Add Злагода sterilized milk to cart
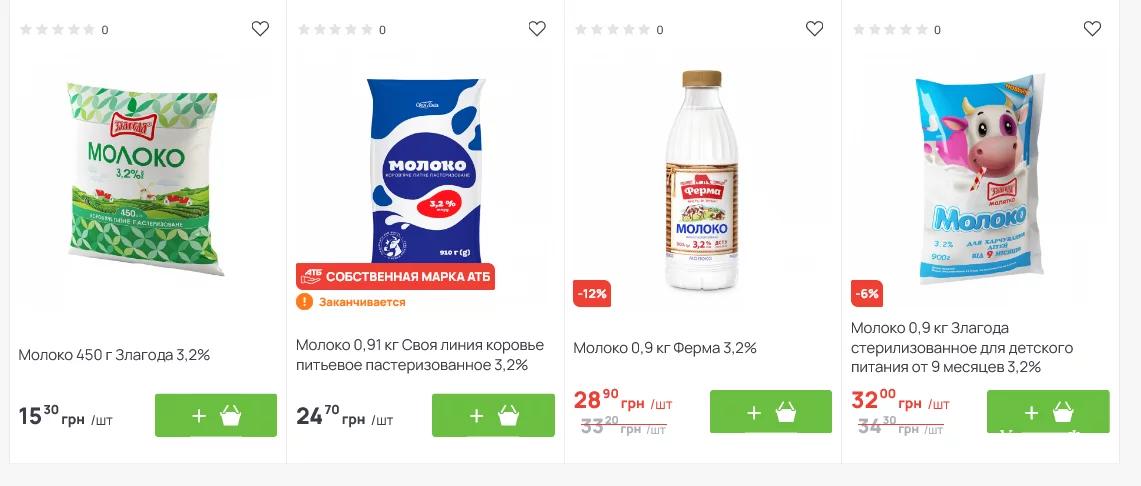The width and height of the screenshot is (1141, 486). pyautogui.click(x=1048, y=411)
